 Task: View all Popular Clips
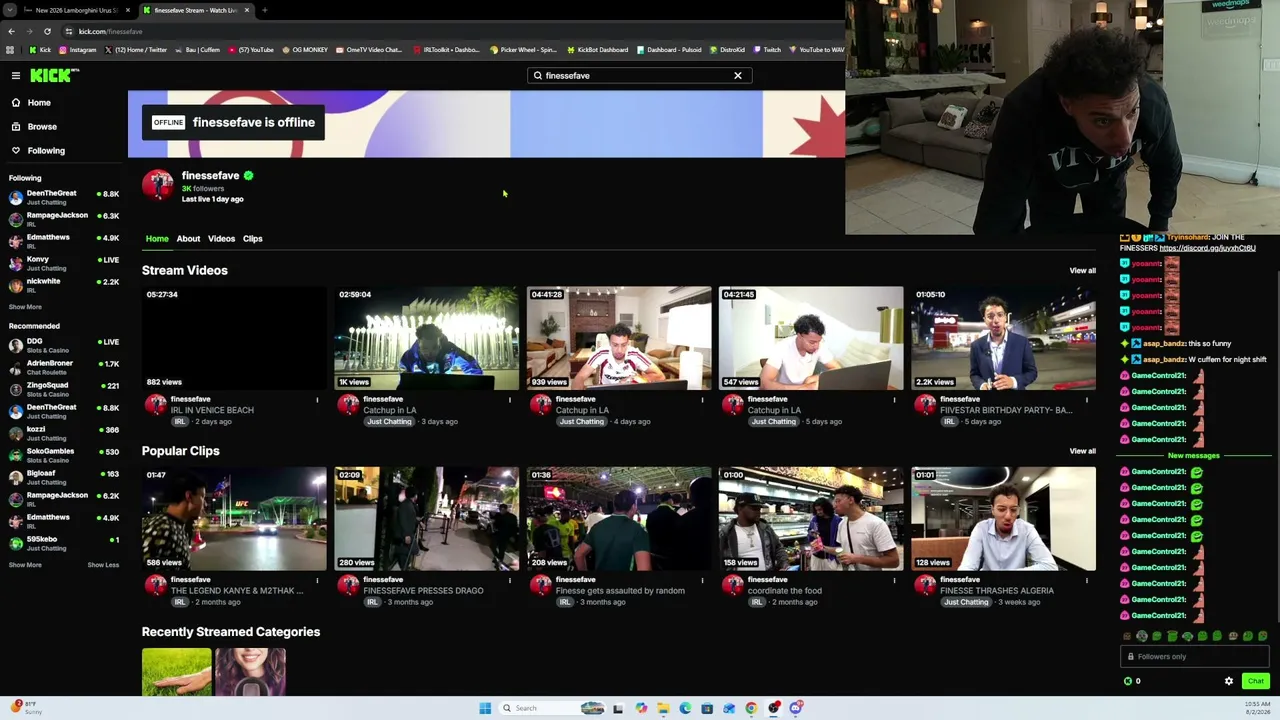[1082, 451]
